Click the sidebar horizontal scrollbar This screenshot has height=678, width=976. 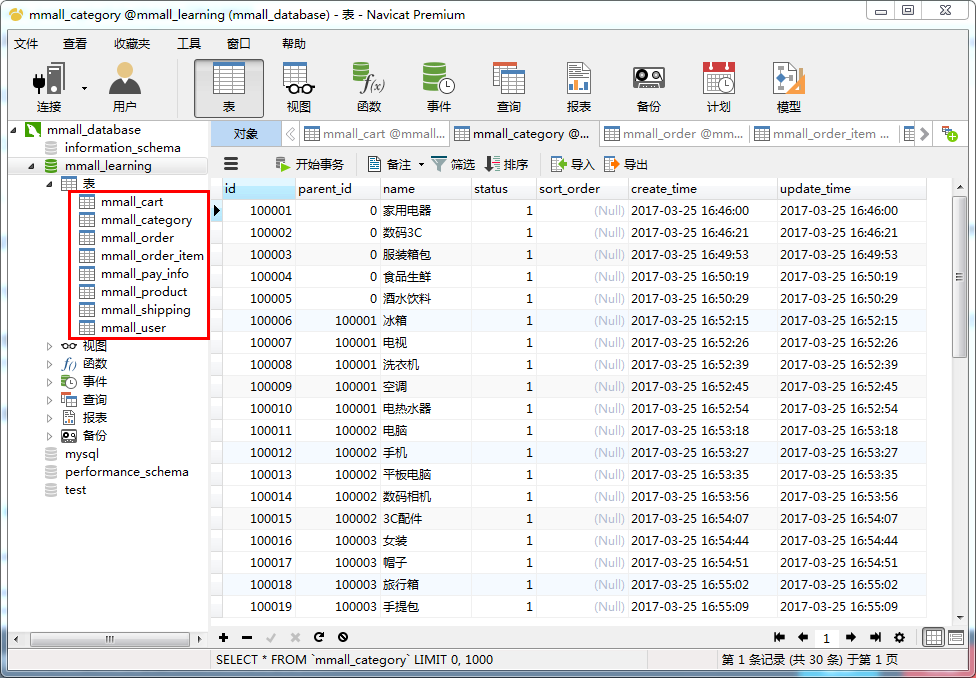tap(110, 639)
